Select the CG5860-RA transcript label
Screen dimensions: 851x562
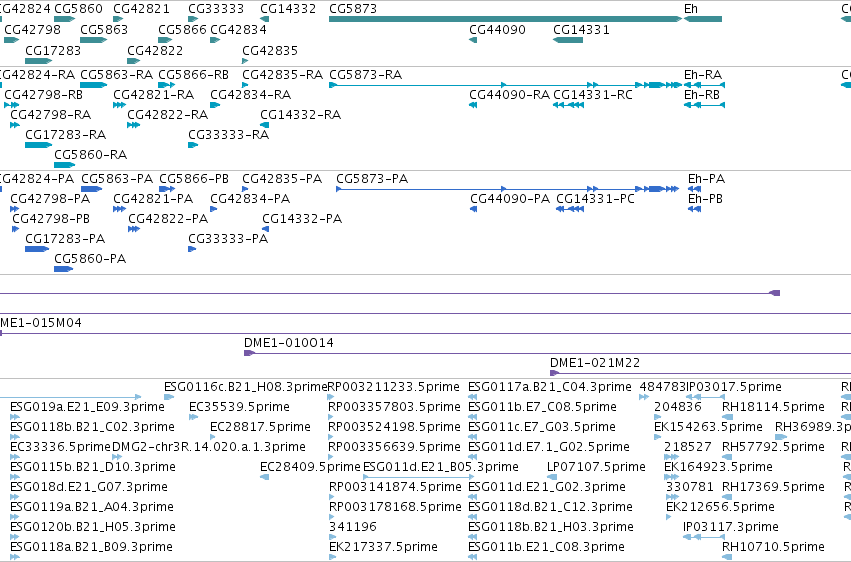[x=91, y=155]
